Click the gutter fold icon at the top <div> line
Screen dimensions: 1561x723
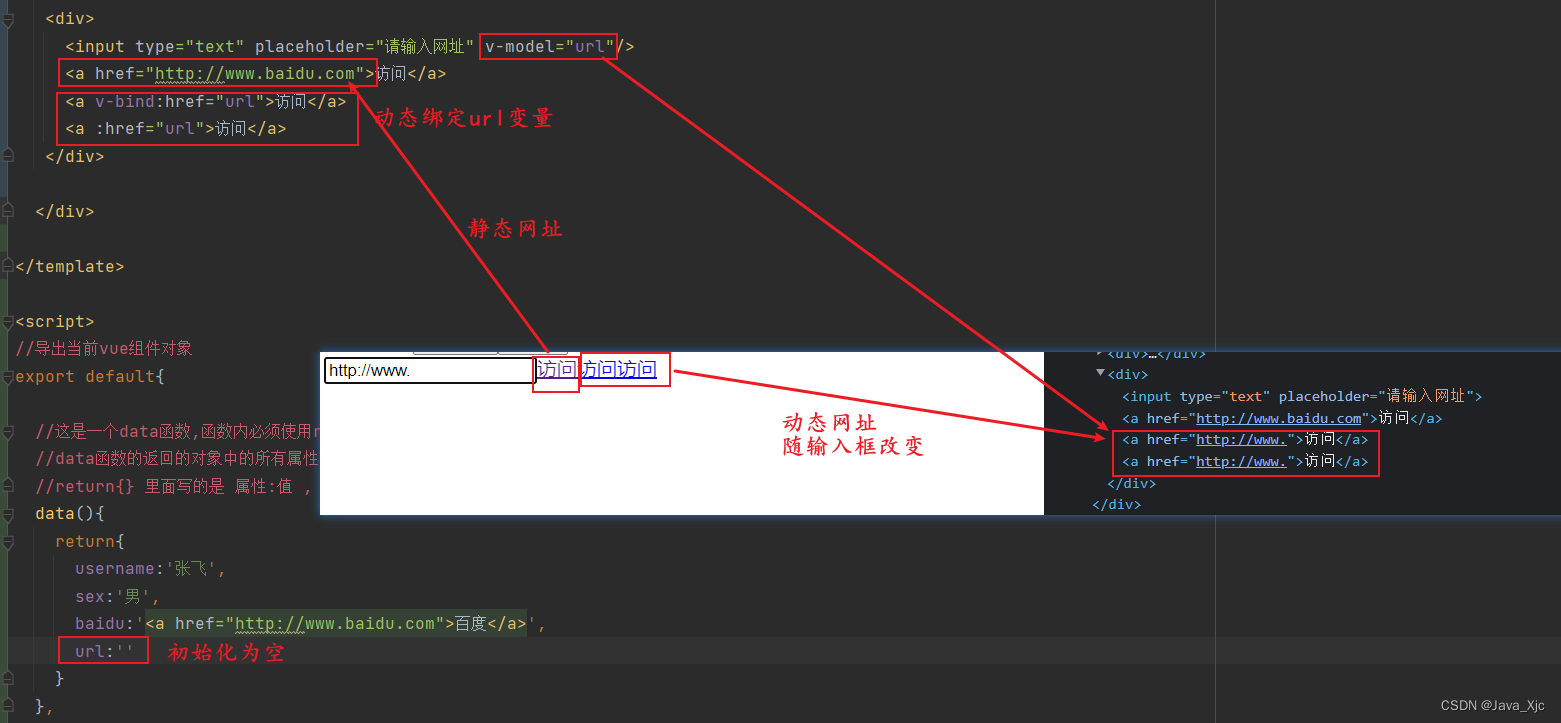point(8,17)
